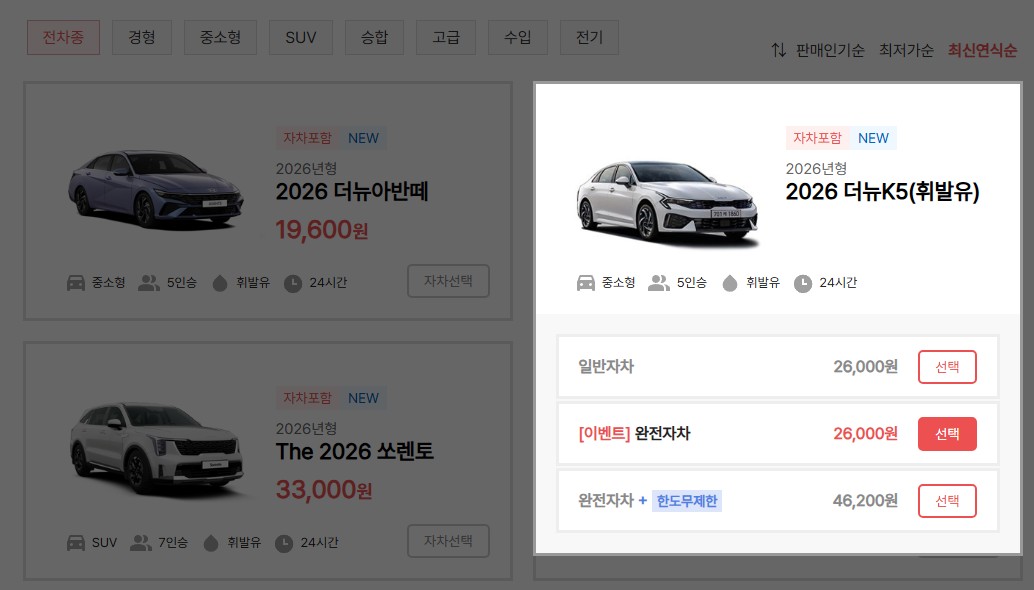The image size is (1034, 590).
Task: Sort by 최신연식순
Action: click(x=983, y=50)
